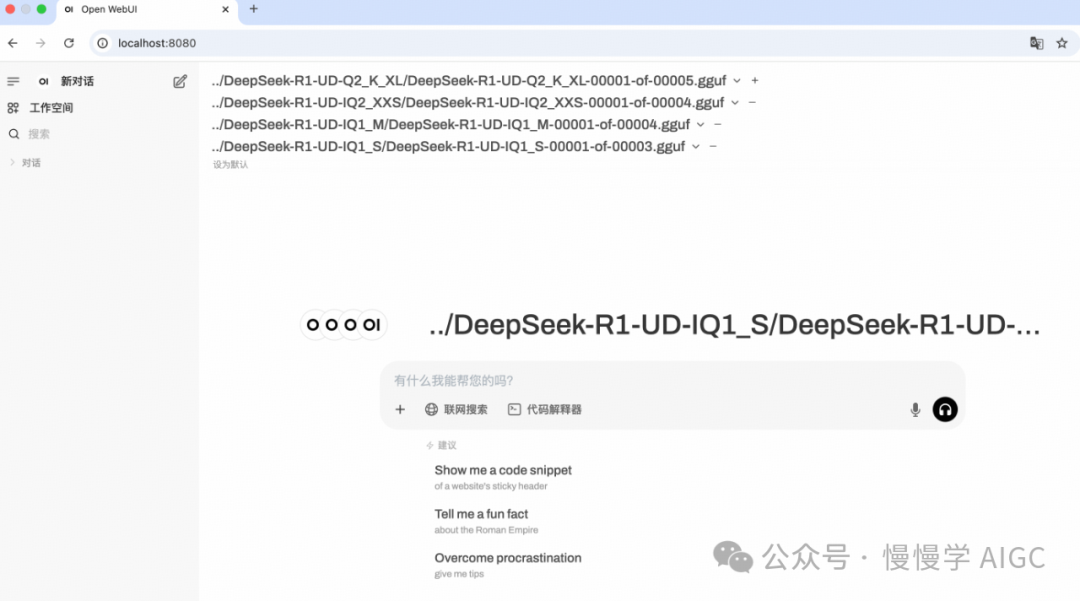The width and height of the screenshot is (1080, 601).
Task: Click the microphone voice input icon
Action: 915,410
